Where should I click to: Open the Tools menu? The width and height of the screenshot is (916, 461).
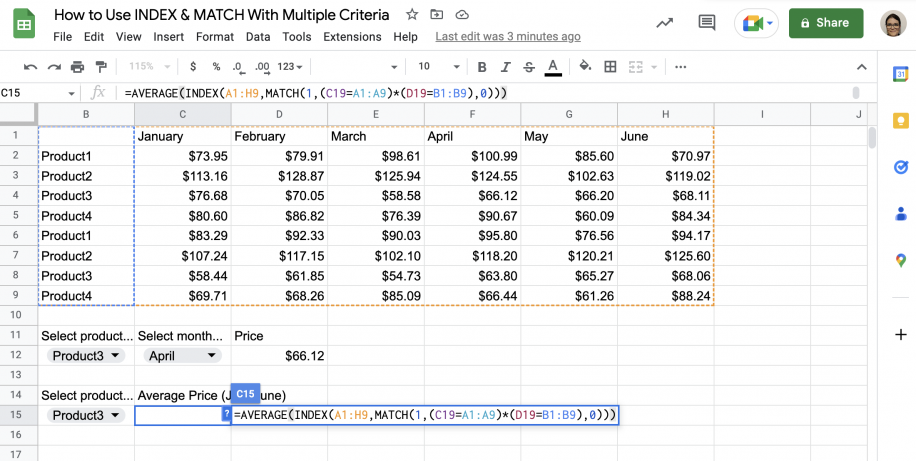(x=297, y=37)
